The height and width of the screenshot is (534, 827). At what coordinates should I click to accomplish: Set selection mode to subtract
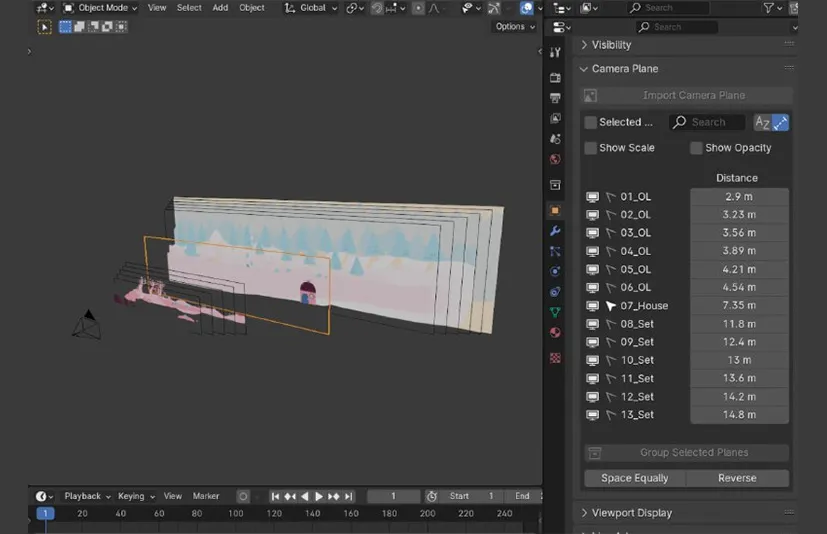tap(93, 27)
